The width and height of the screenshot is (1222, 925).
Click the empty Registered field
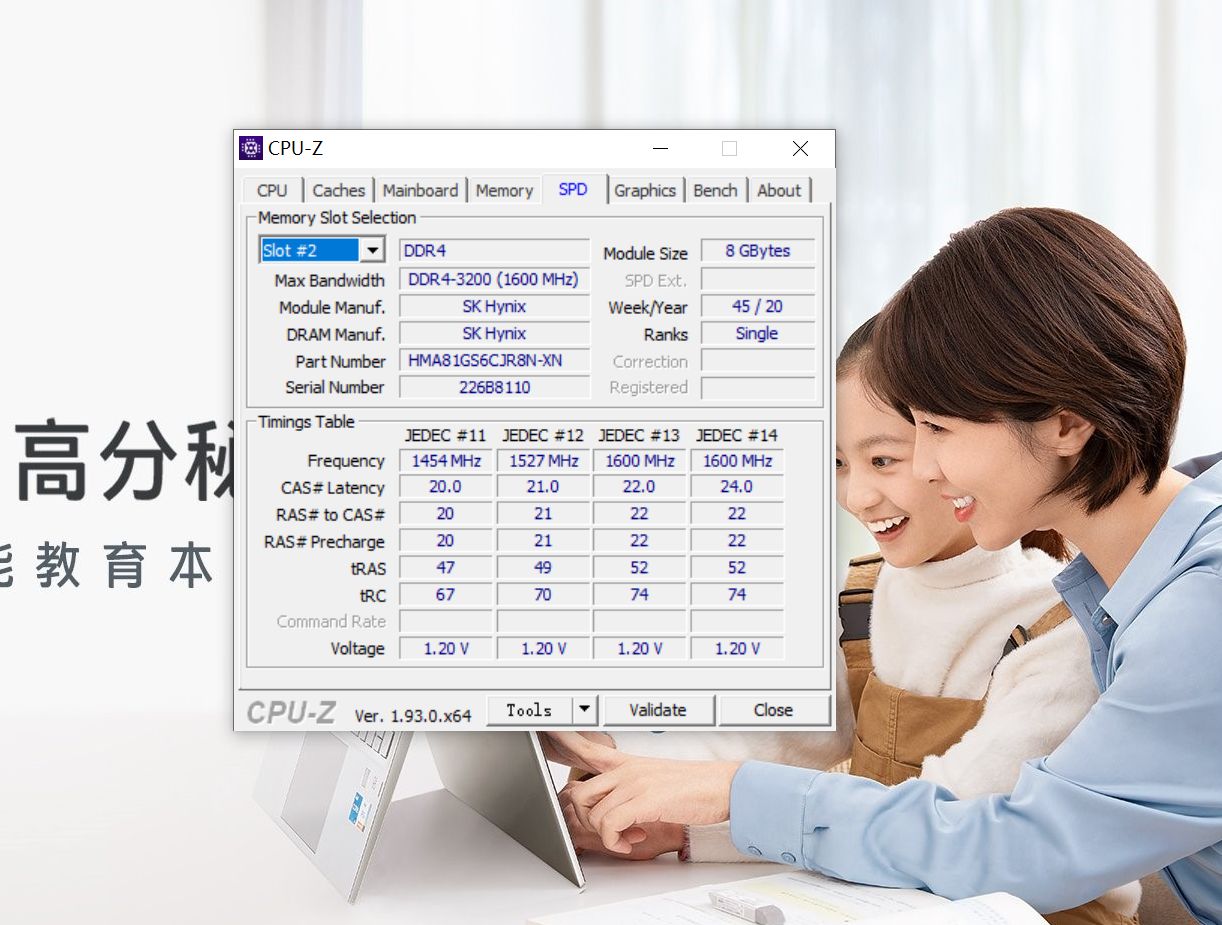pos(758,387)
